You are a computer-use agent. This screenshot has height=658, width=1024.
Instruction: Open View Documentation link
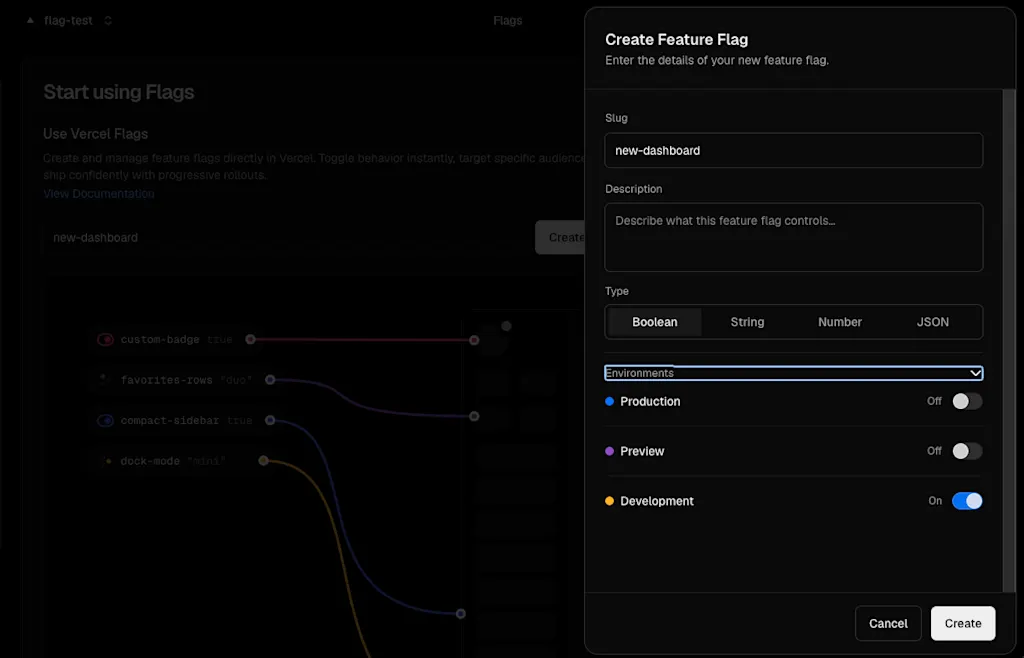coord(99,193)
